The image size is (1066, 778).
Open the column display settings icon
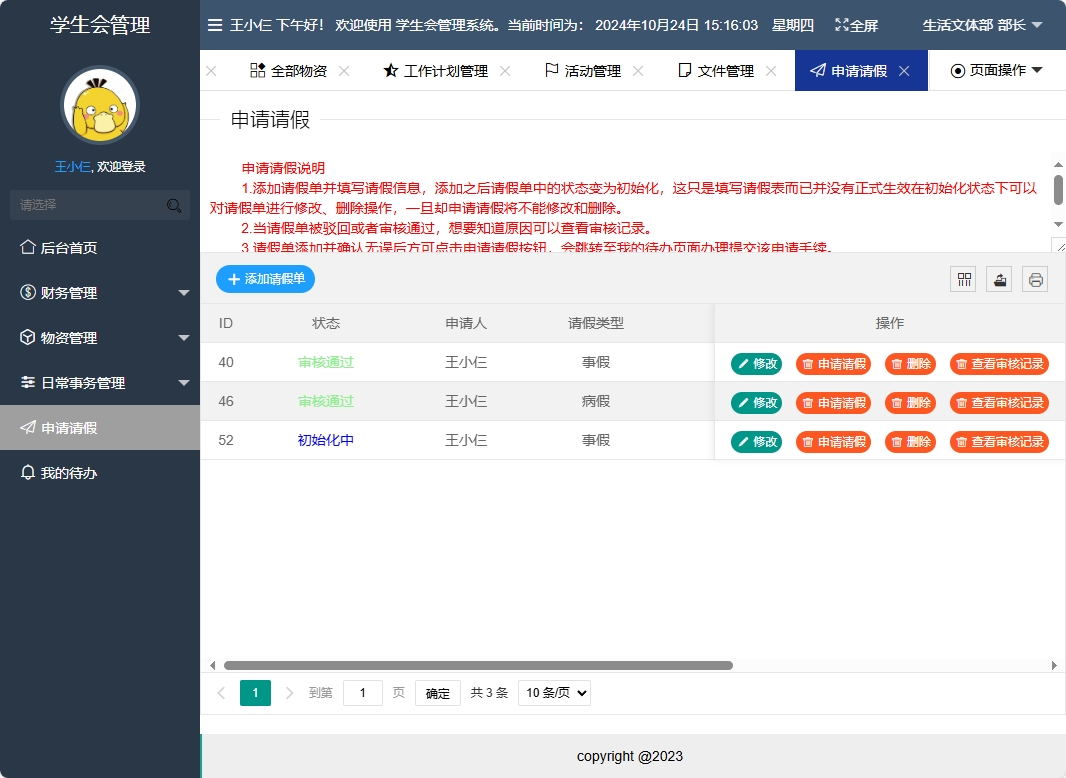pyautogui.click(x=963, y=279)
